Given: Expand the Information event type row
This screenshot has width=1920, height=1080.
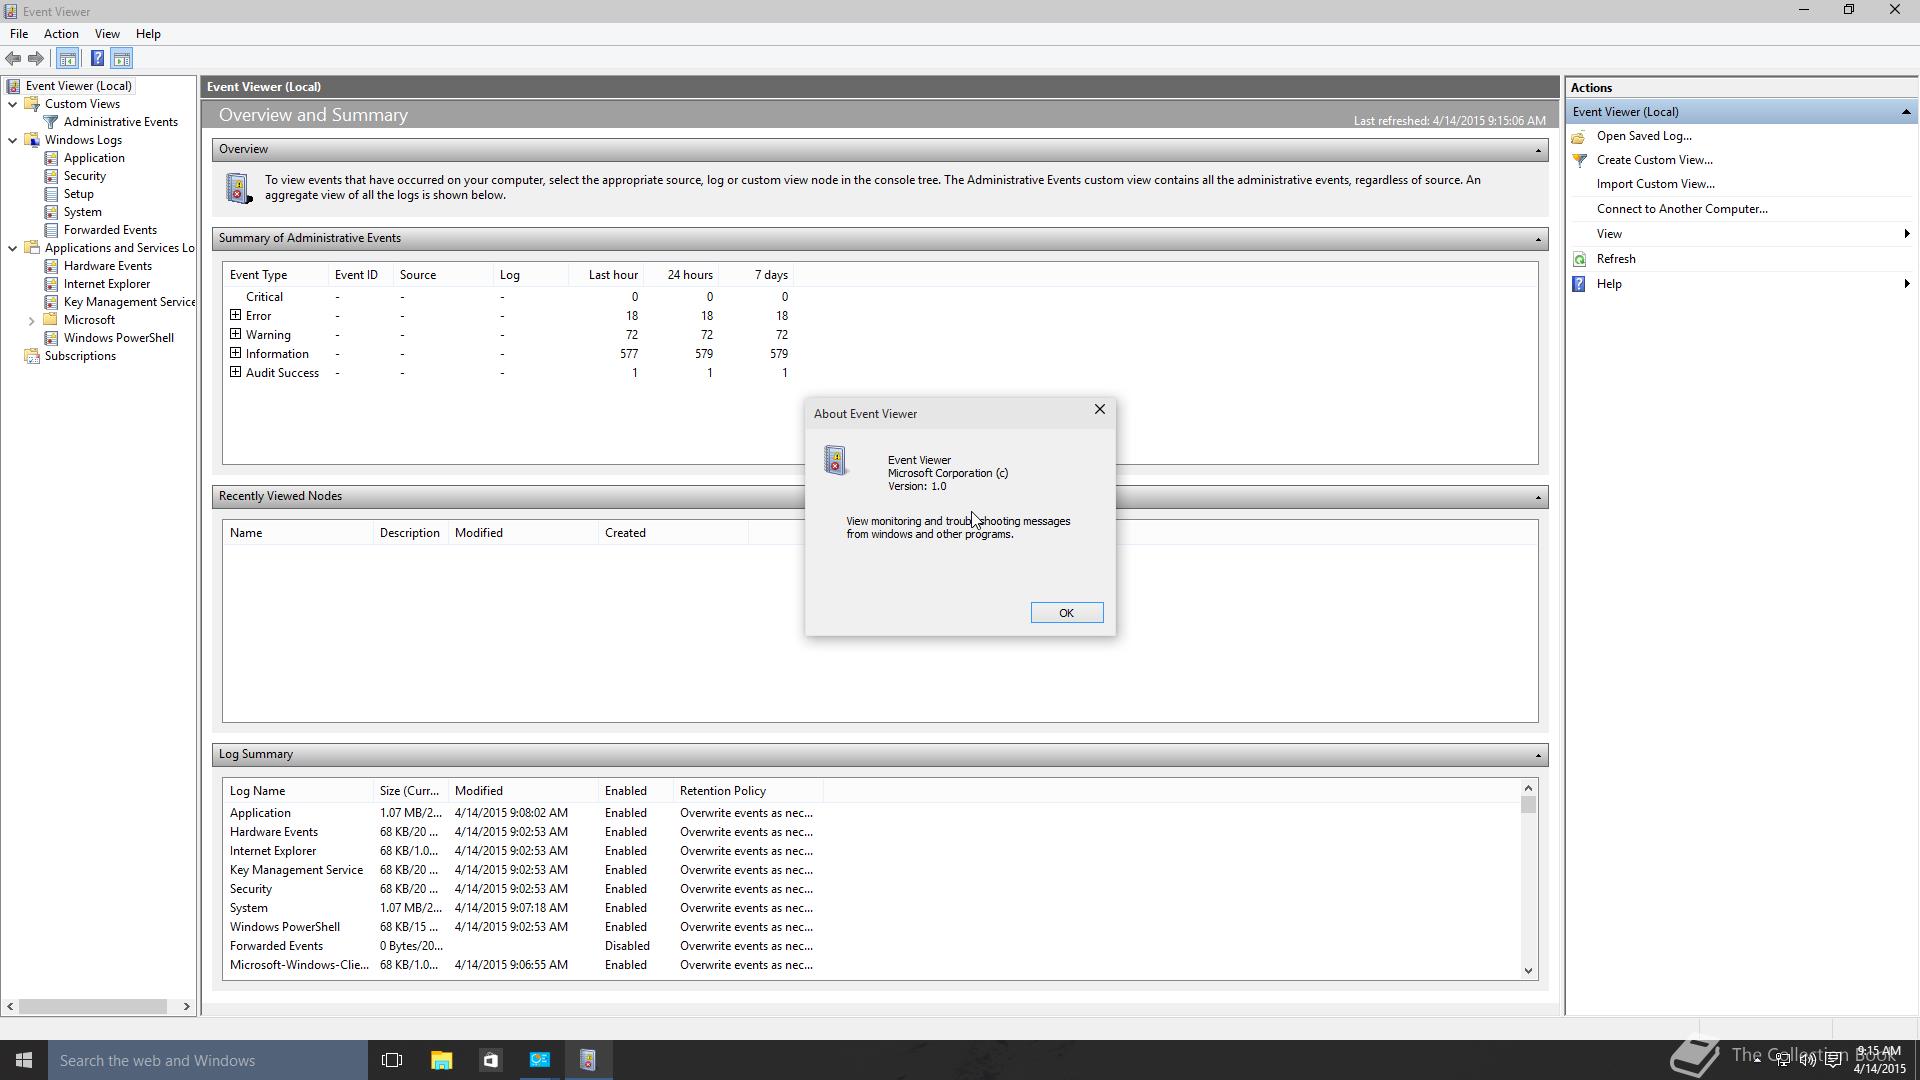Looking at the screenshot, I should 236,353.
